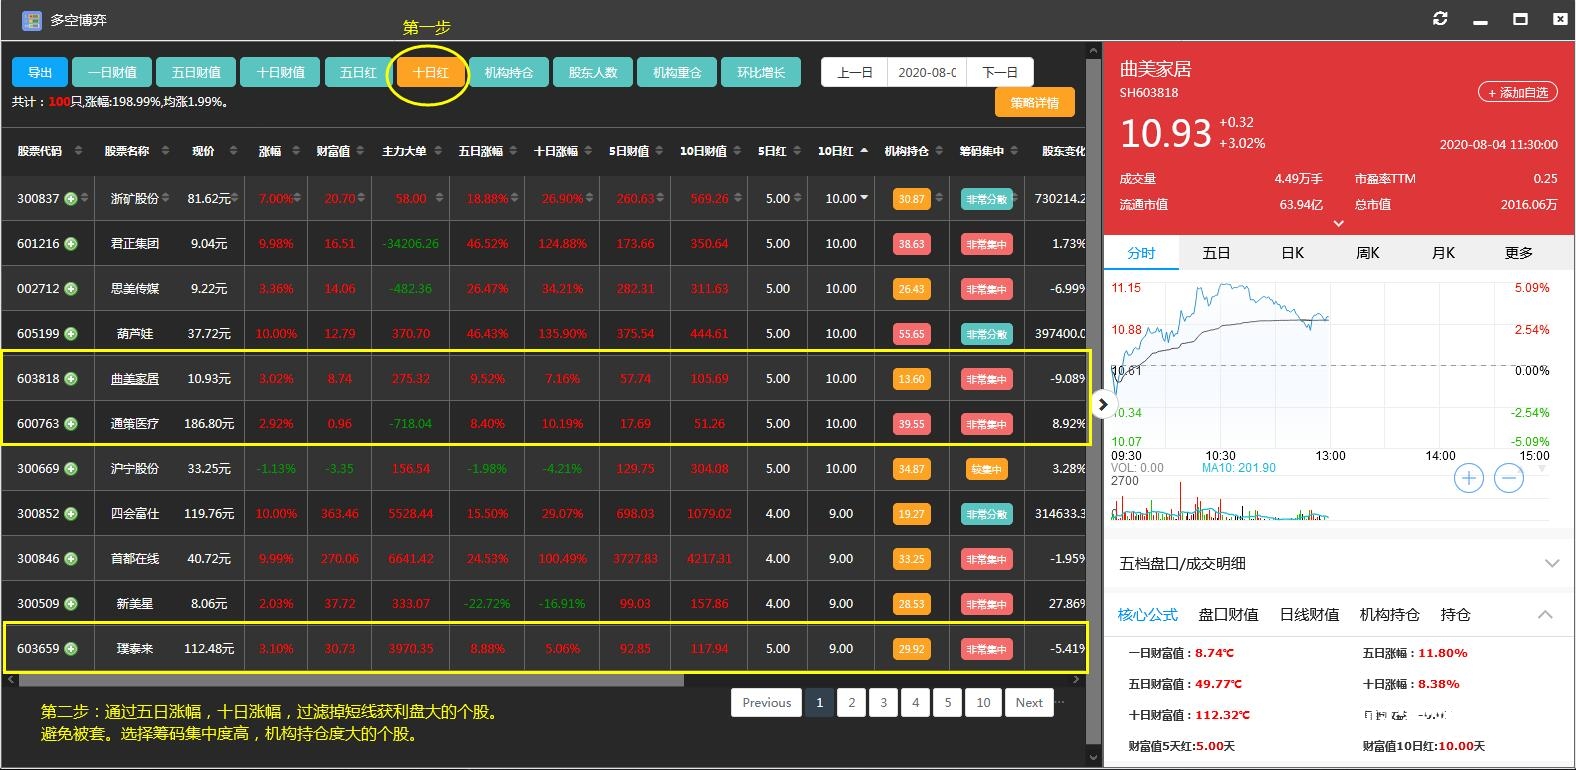Viewport: 1576px width, 770px height.
Task: Sort by 涨幅 column header
Action: tap(278, 151)
